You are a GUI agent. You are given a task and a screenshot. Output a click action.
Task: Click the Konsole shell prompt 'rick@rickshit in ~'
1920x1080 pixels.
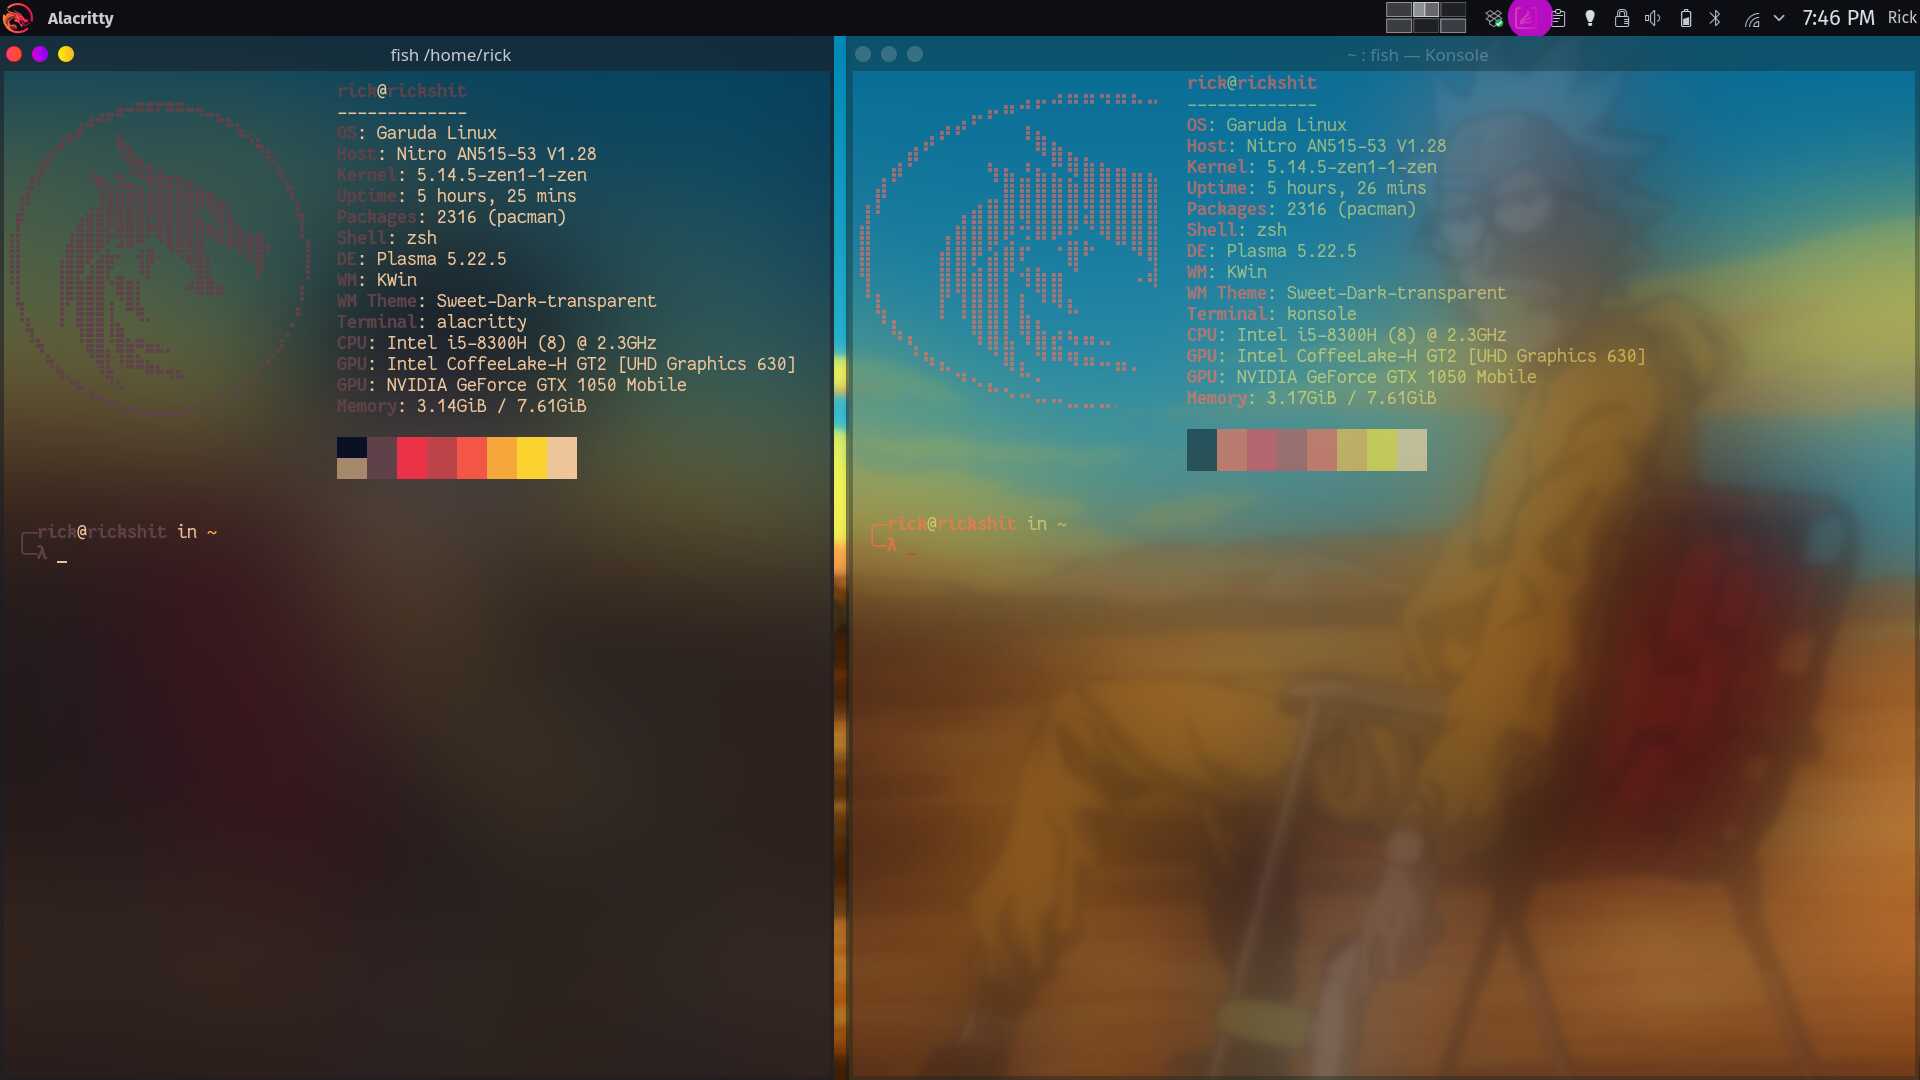[977, 524]
